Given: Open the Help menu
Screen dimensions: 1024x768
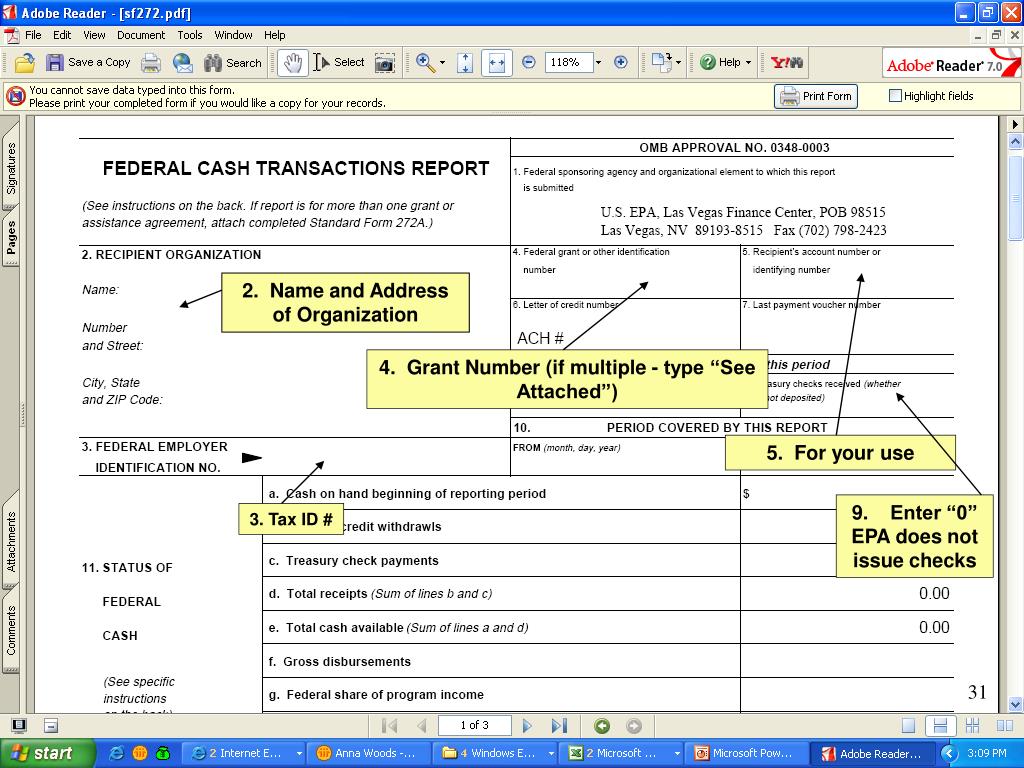Looking at the screenshot, I should click(274, 35).
